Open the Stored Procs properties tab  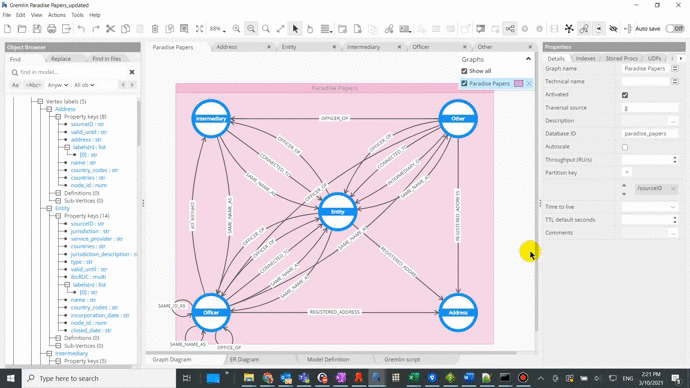click(621, 58)
